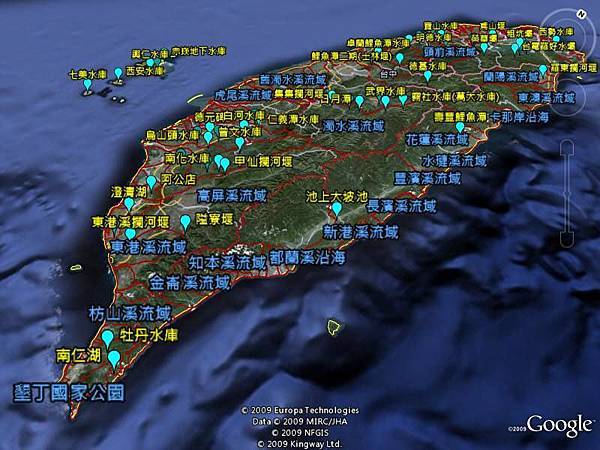Click the 新港溪流域 label
This screenshot has height=450, width=600.
tap(361, 232)
